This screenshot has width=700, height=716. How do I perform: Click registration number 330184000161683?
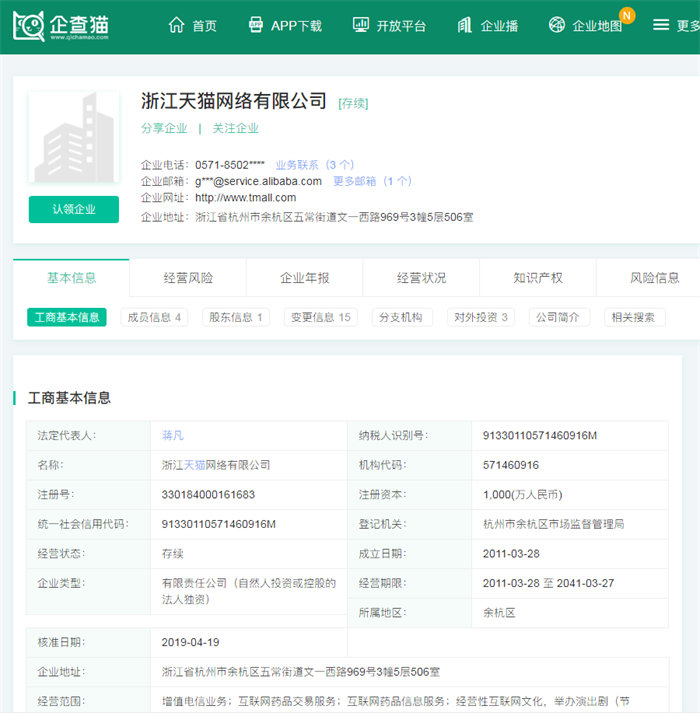208,495
